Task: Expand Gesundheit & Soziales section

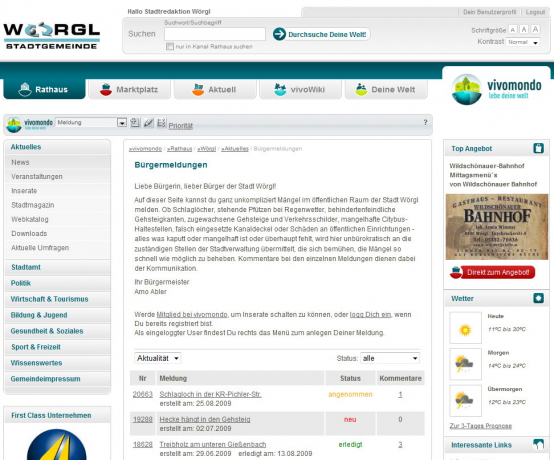Action: click(57, 331)
